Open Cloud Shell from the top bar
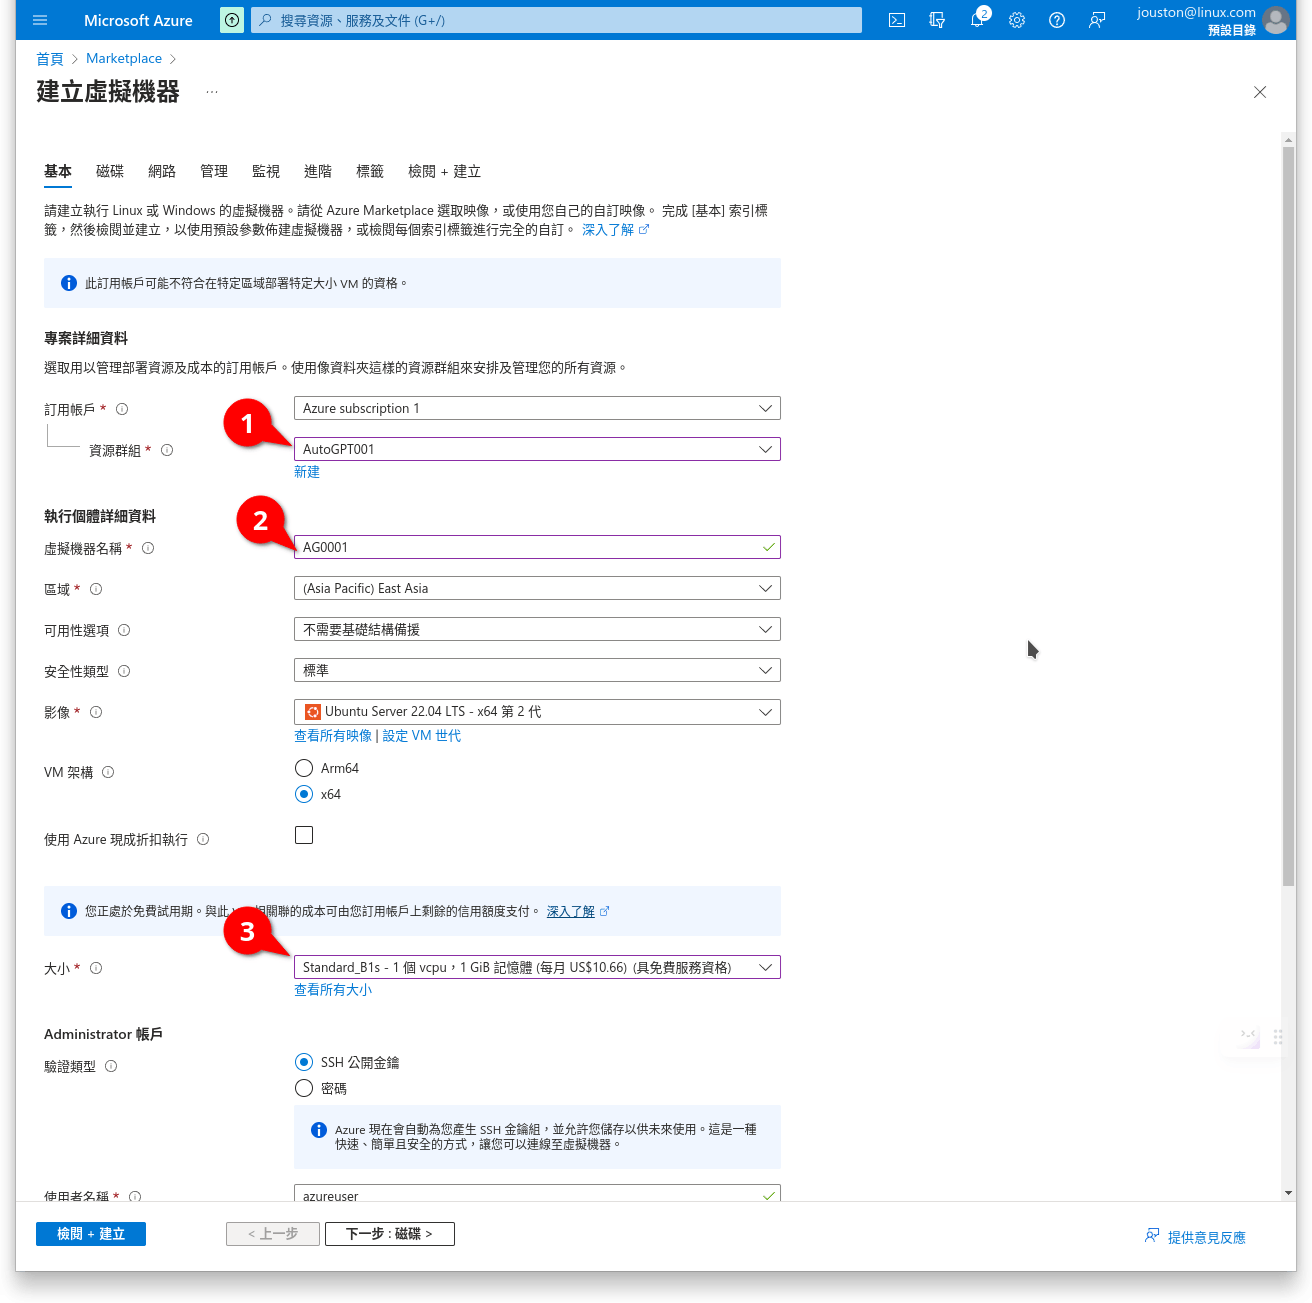1312x1303 pixels. pyautogui.click(x=897, y=20)
